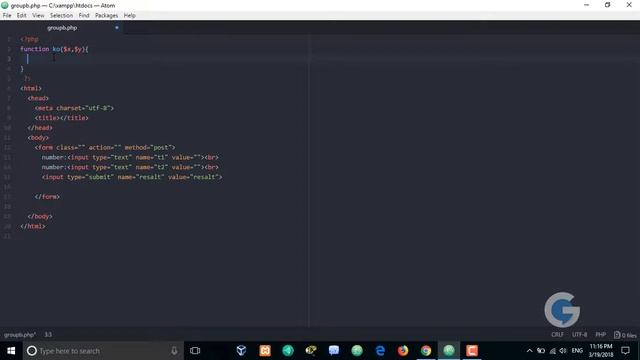Click the taskbar search box
This screenshot has width=640, height=360.
click(103, 351)
